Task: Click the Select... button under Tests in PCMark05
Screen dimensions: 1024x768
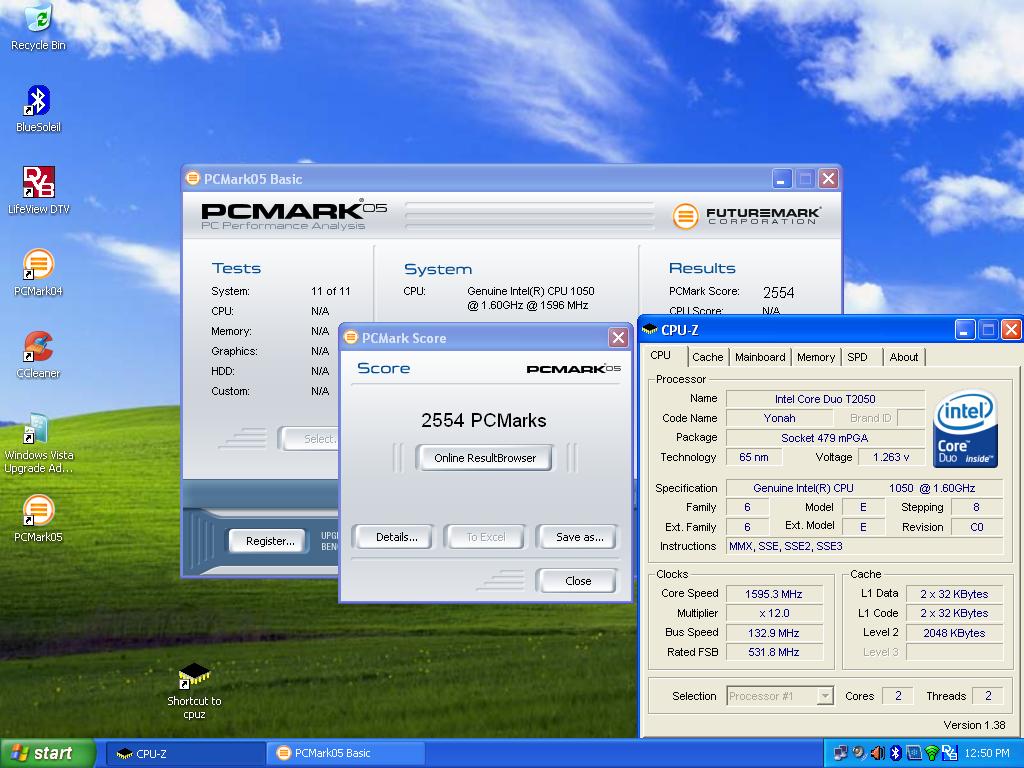Action: click(310, 439)
